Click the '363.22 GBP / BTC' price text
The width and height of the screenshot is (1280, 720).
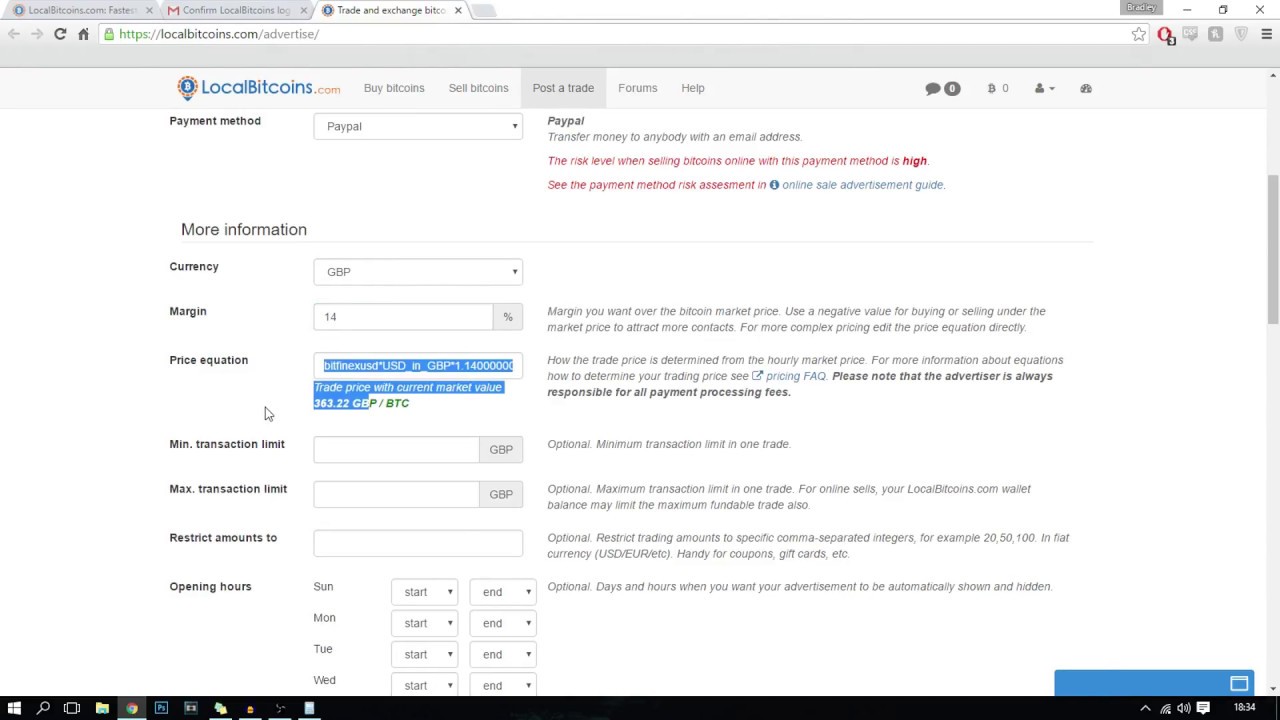(x=361, y=403)
